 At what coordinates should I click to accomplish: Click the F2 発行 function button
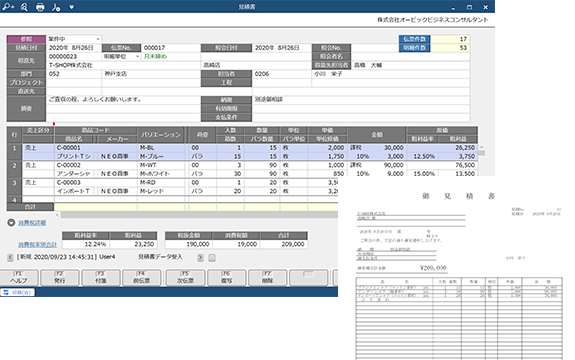coord(60,278)
